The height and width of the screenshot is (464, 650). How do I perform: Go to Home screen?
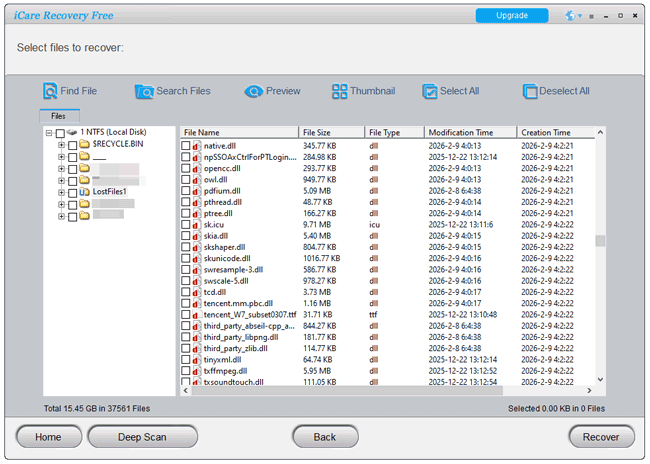click(x=49, y=437)
